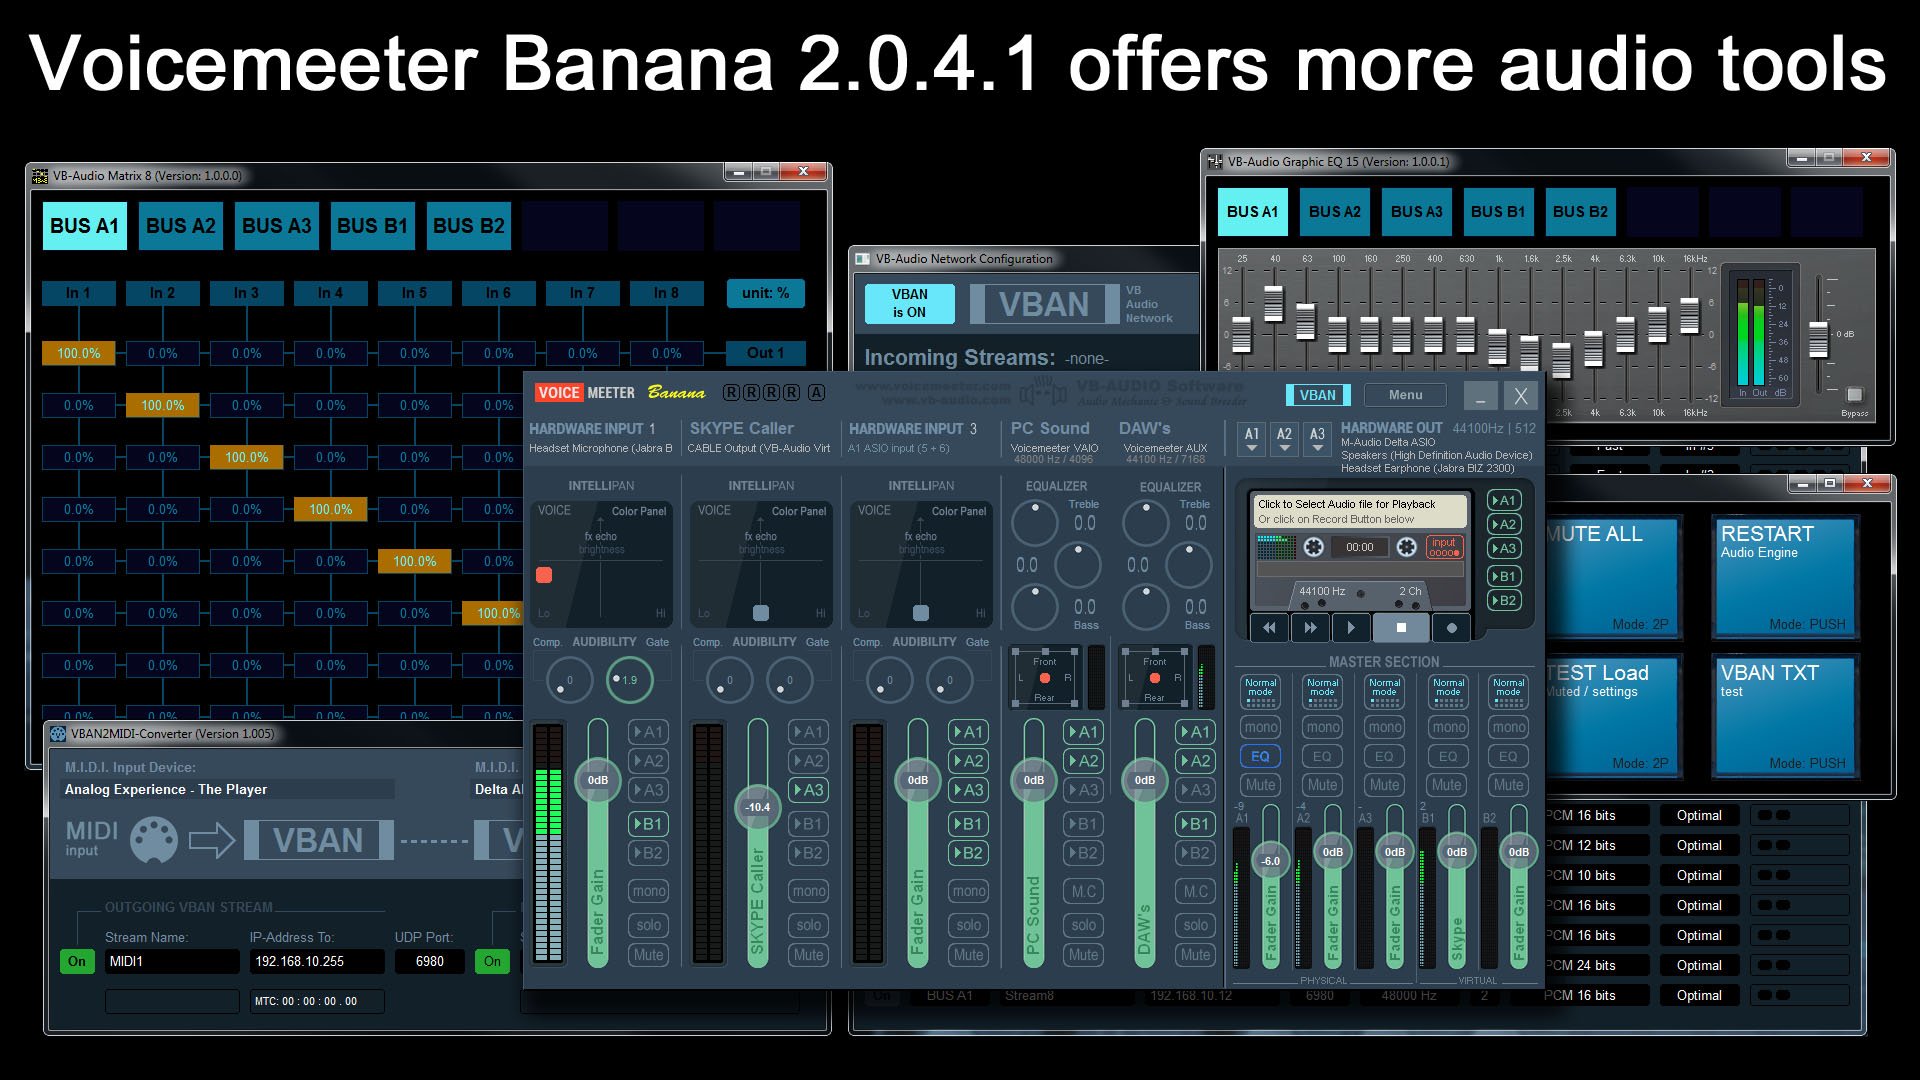Toggle EQ on the A1 master bus
This screenshot has width=1920, height=1080.
tap(1260, 756)
